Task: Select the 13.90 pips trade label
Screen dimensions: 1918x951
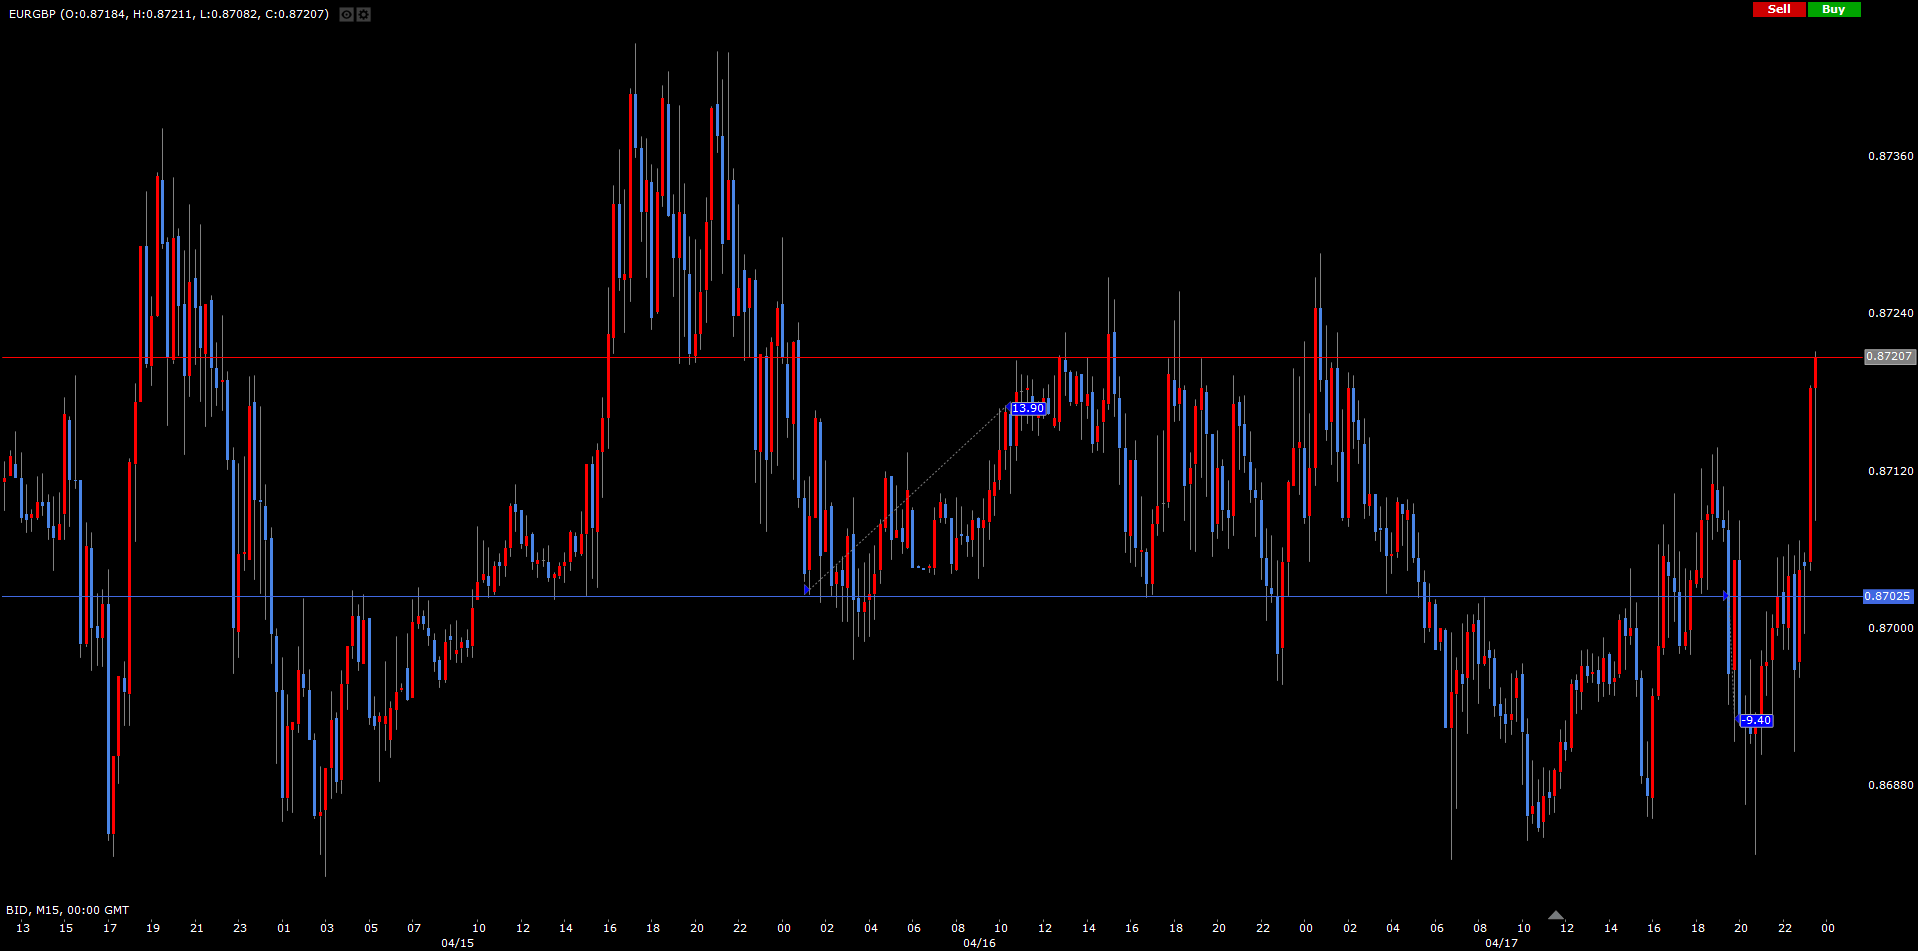Action: click(1027, 408)
